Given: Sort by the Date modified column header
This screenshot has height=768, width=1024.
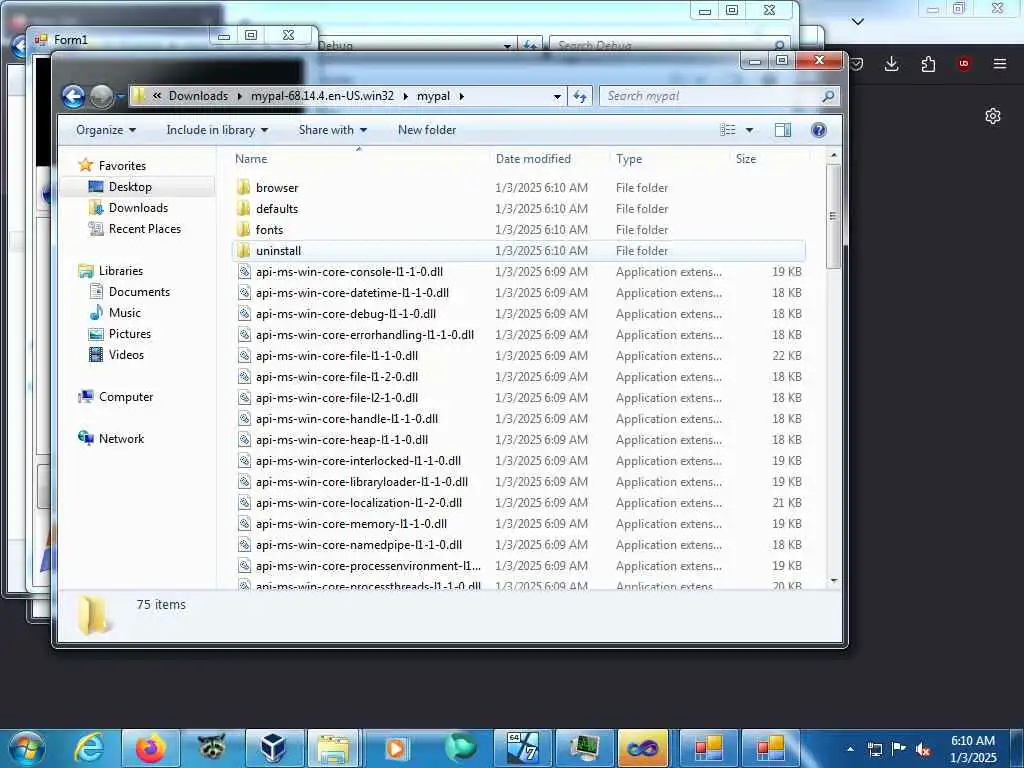Looking at the screenshot, I should coord(533,159).
